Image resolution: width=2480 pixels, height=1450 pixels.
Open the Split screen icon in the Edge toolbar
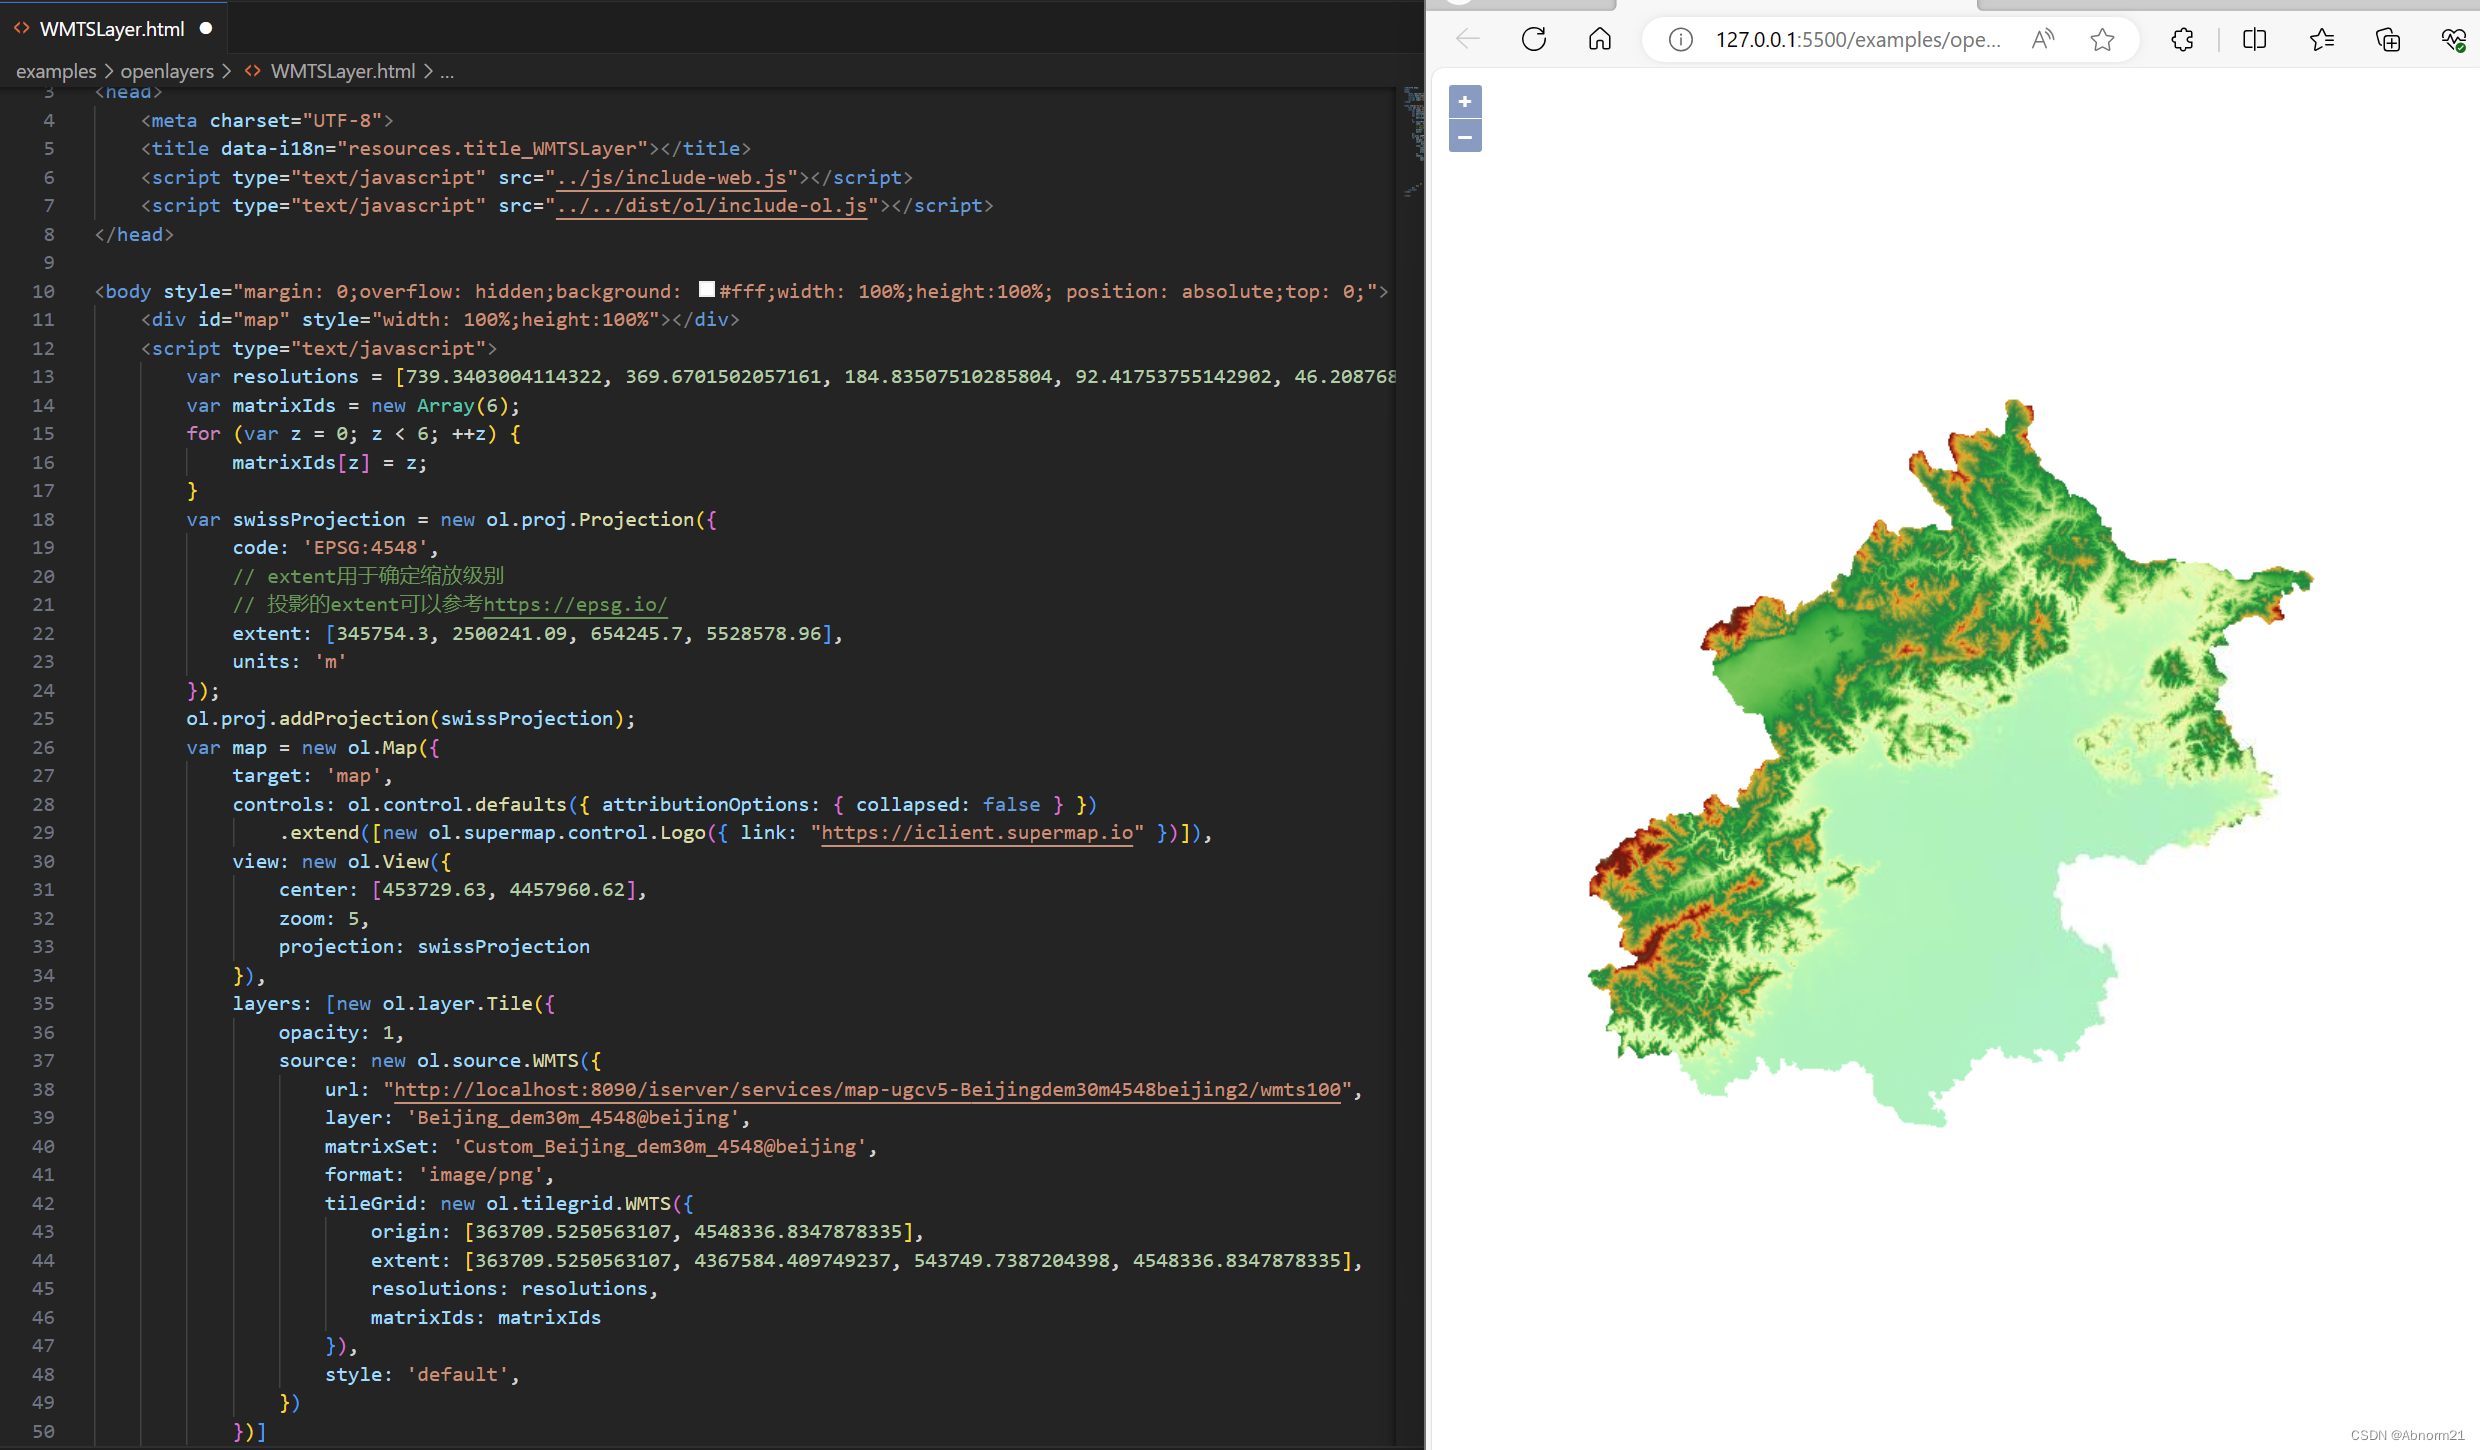pos(2255,39)
